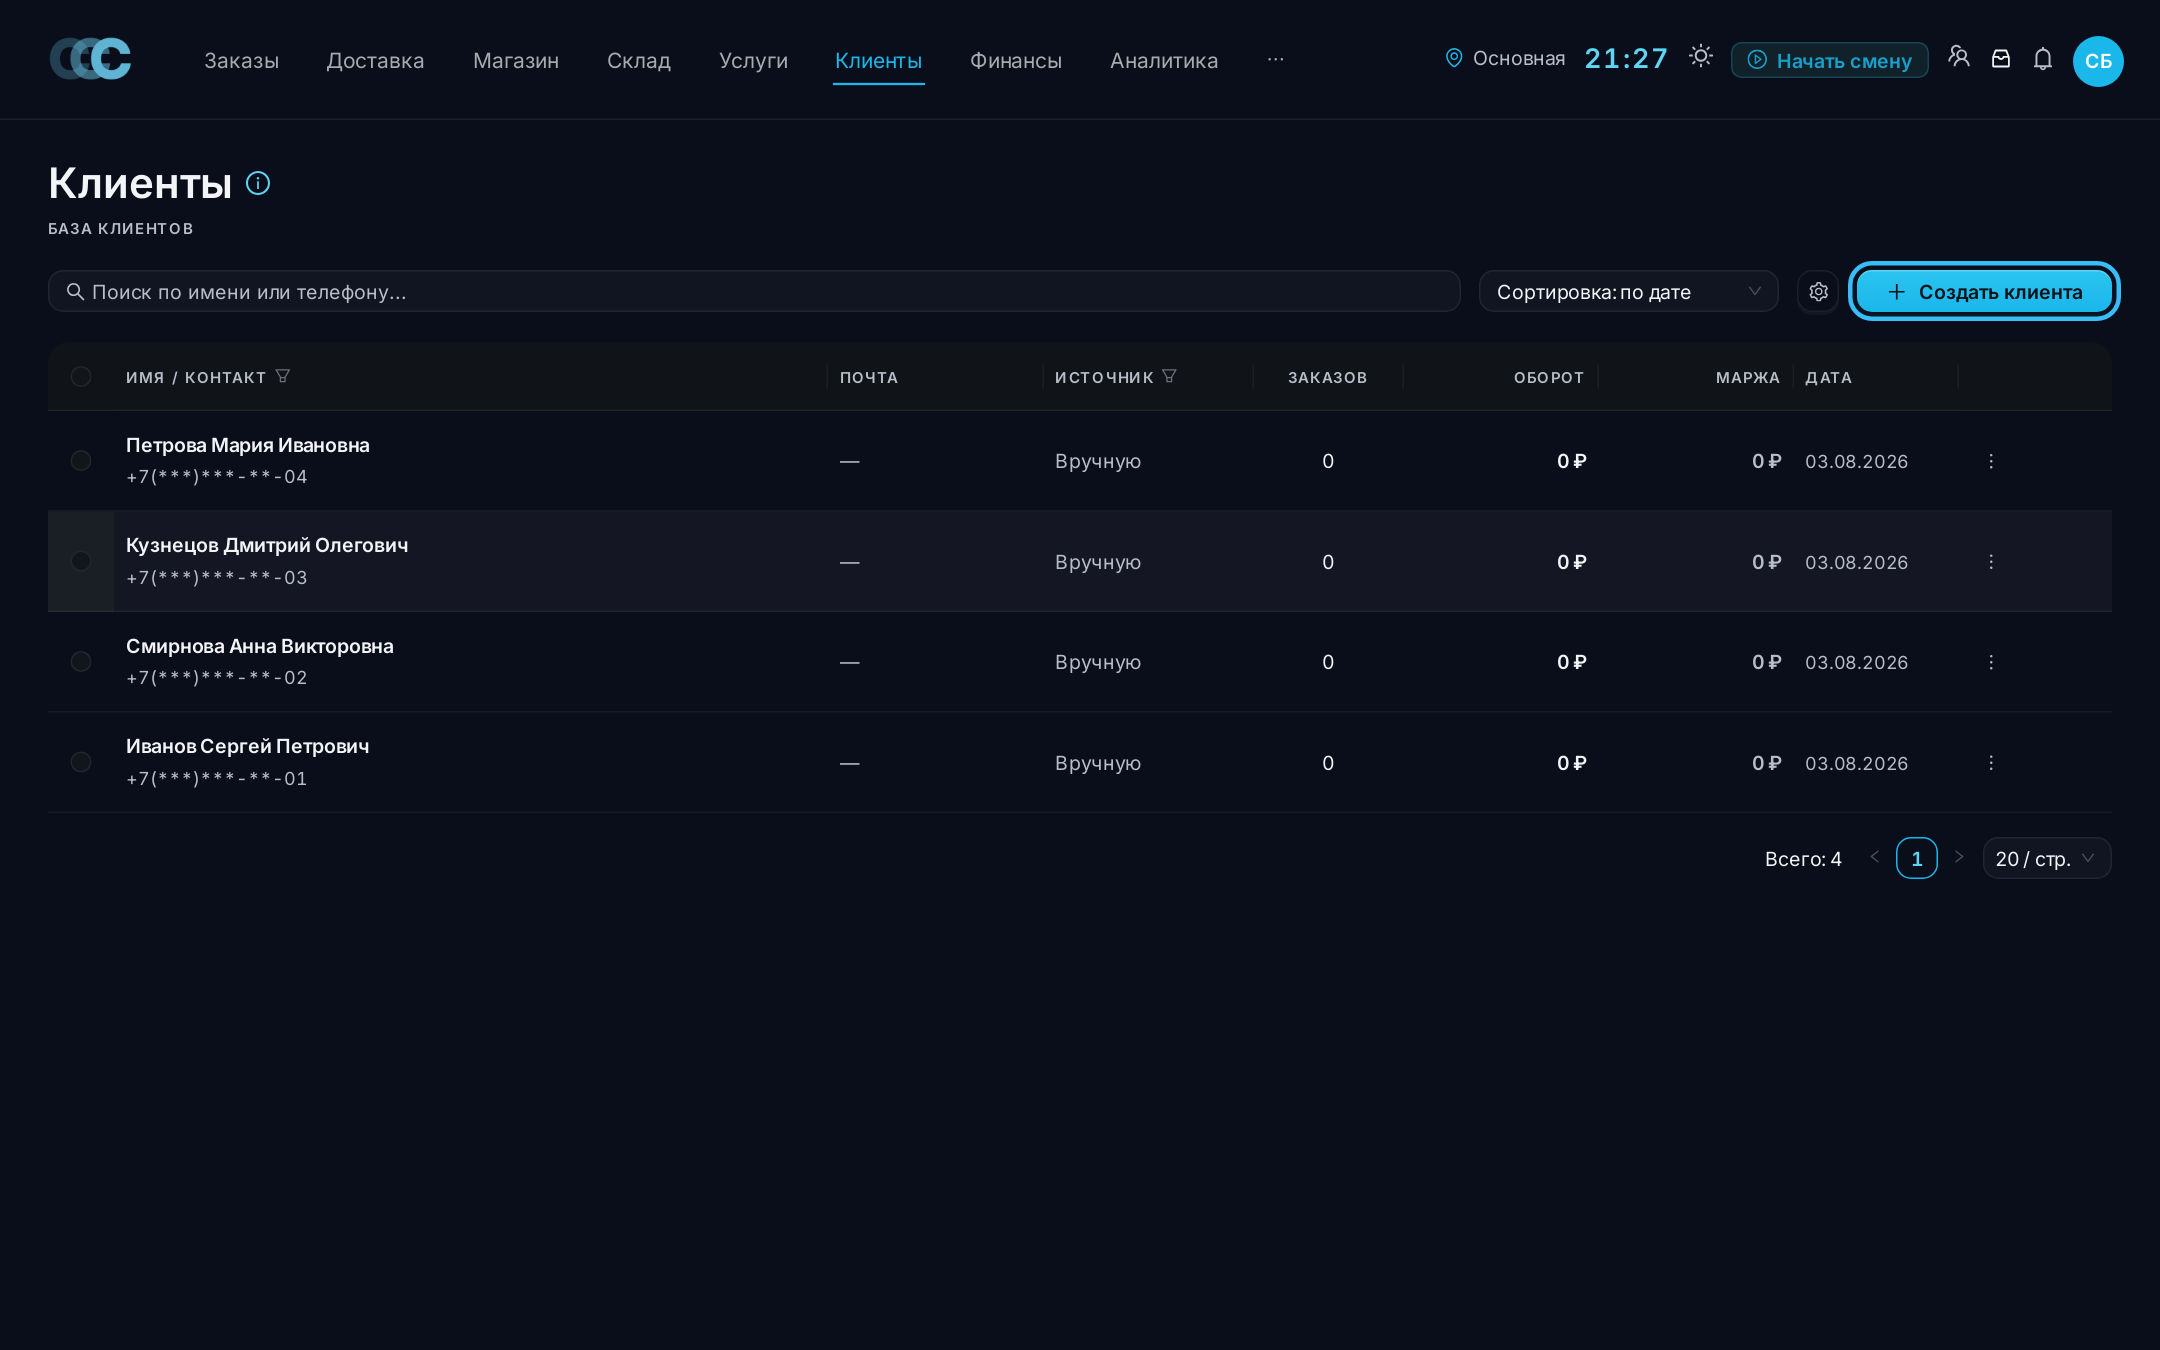Click the Создать клиента button
Viewport: 2160px width, 1350px height.
pos(1984,291)
